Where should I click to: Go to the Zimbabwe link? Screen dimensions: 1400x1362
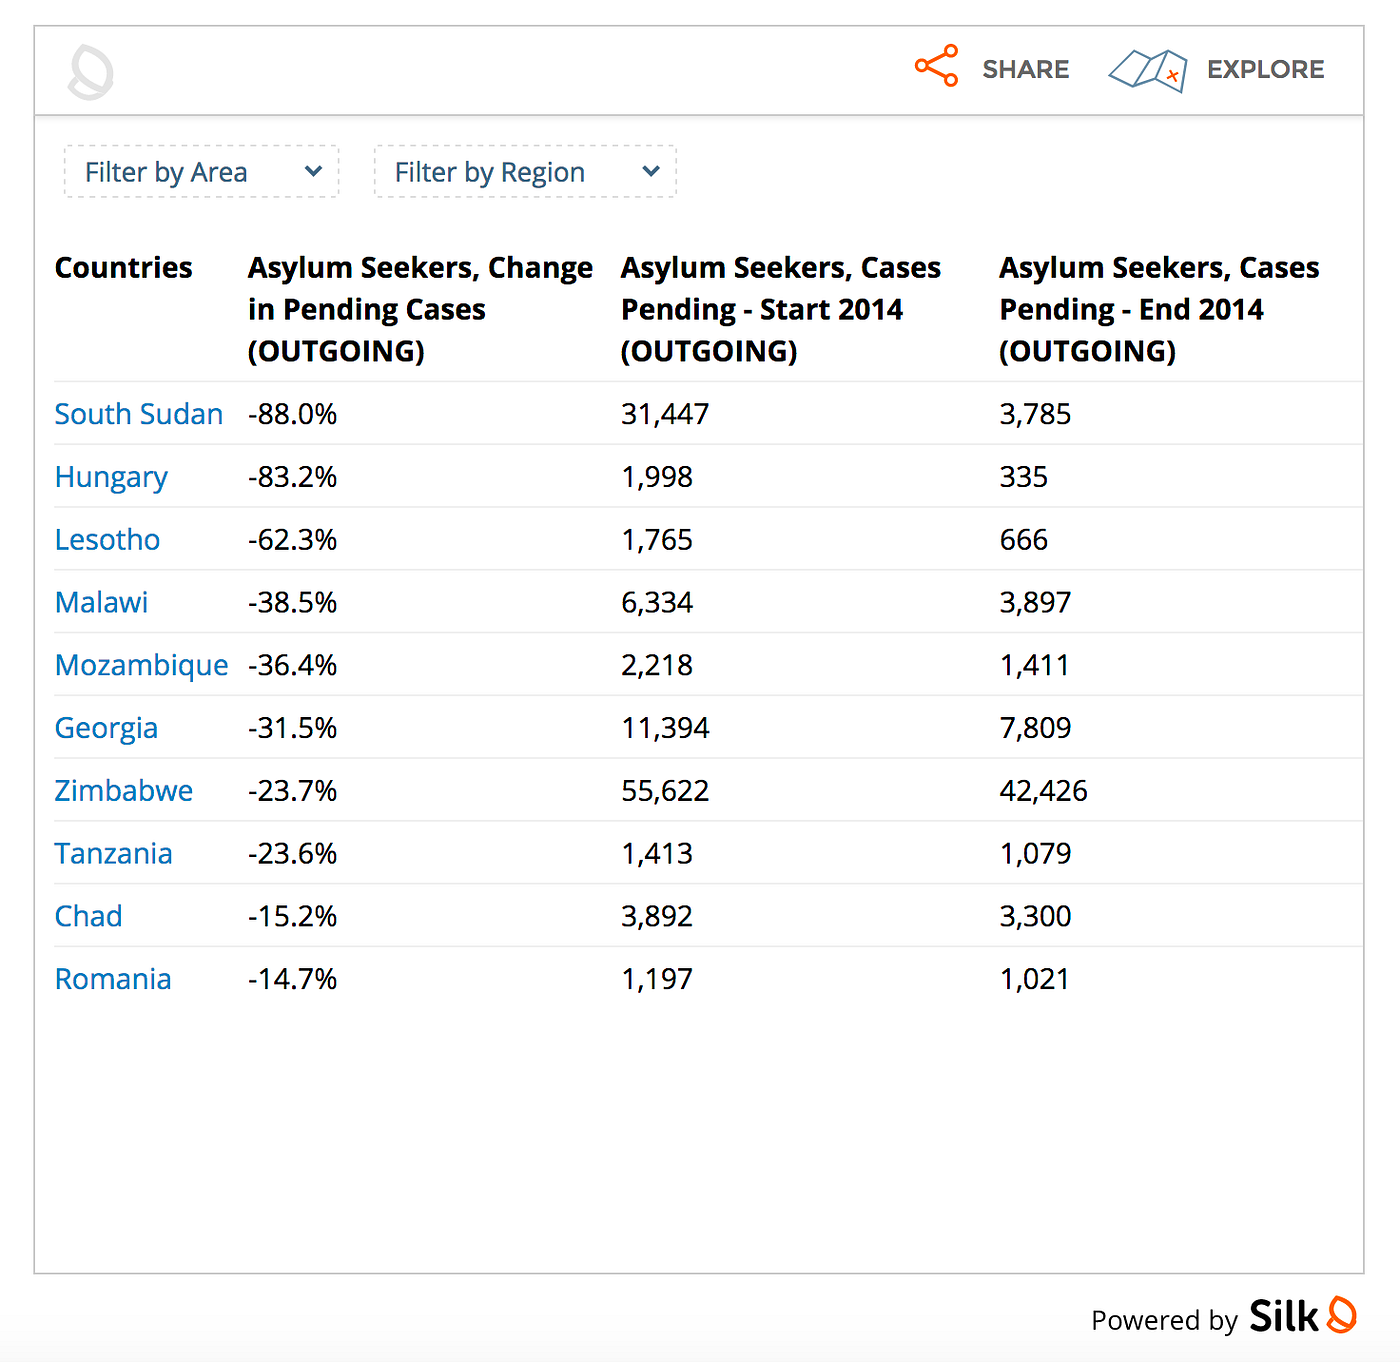pos(123,791)
